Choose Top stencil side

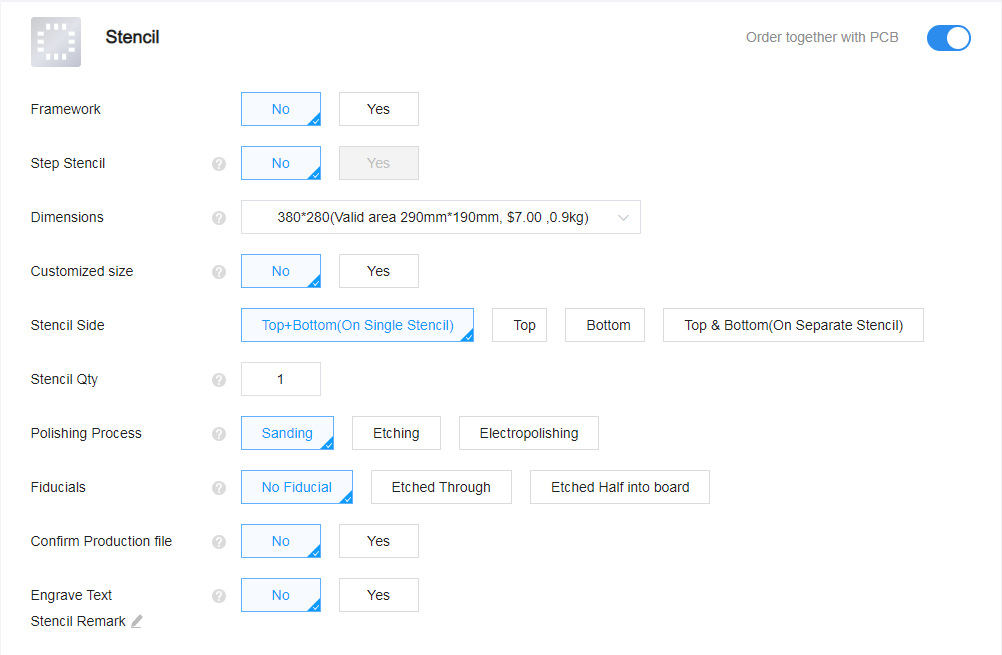(520, 325)
